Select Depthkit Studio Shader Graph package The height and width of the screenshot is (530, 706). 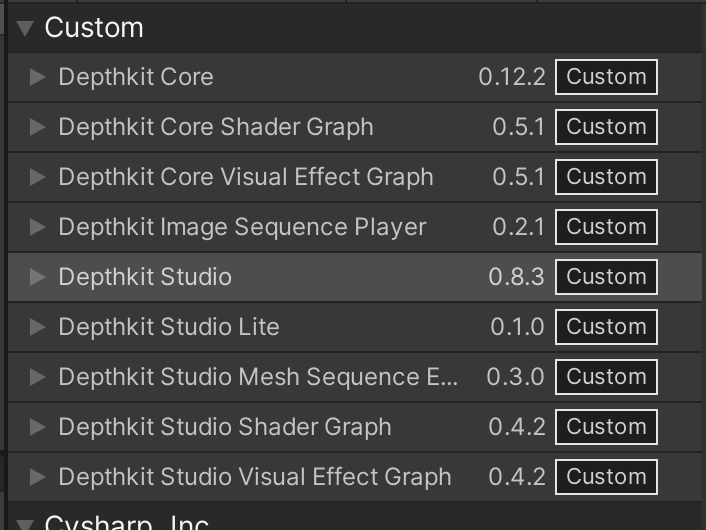click(225, 427)
